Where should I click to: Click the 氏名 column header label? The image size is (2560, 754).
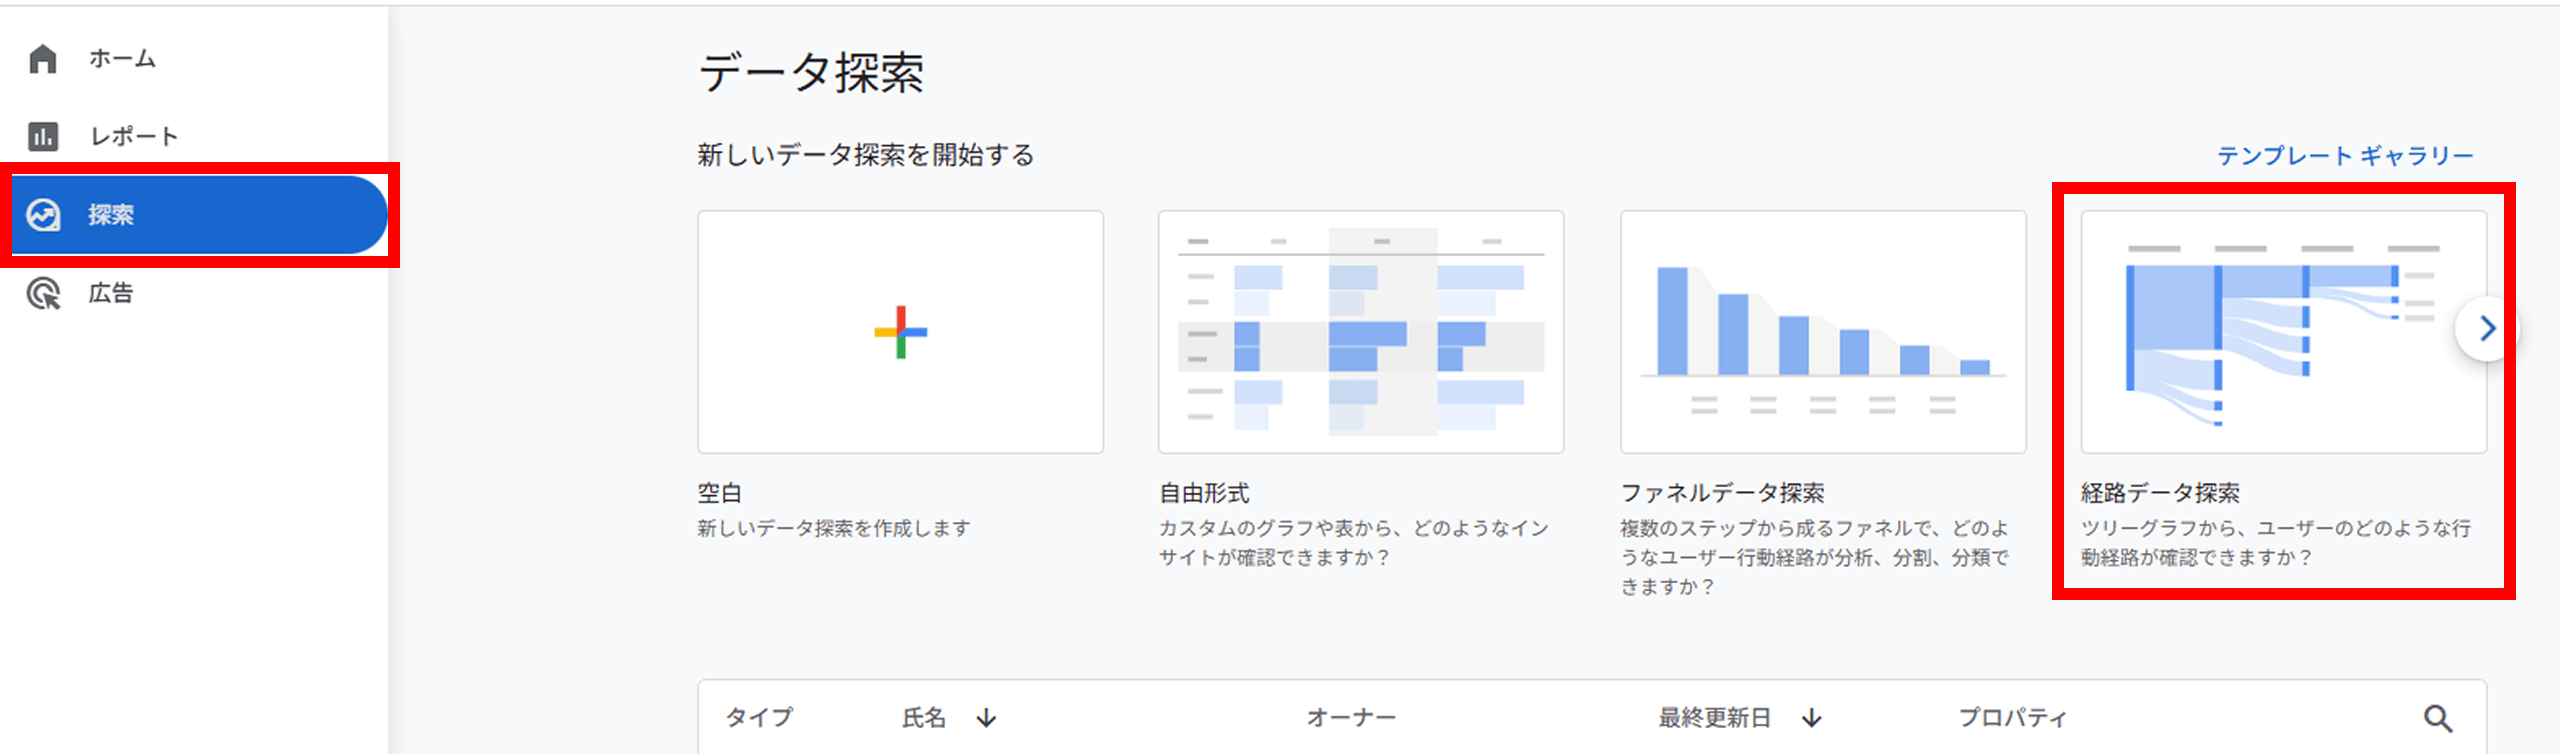click(923, 718)
